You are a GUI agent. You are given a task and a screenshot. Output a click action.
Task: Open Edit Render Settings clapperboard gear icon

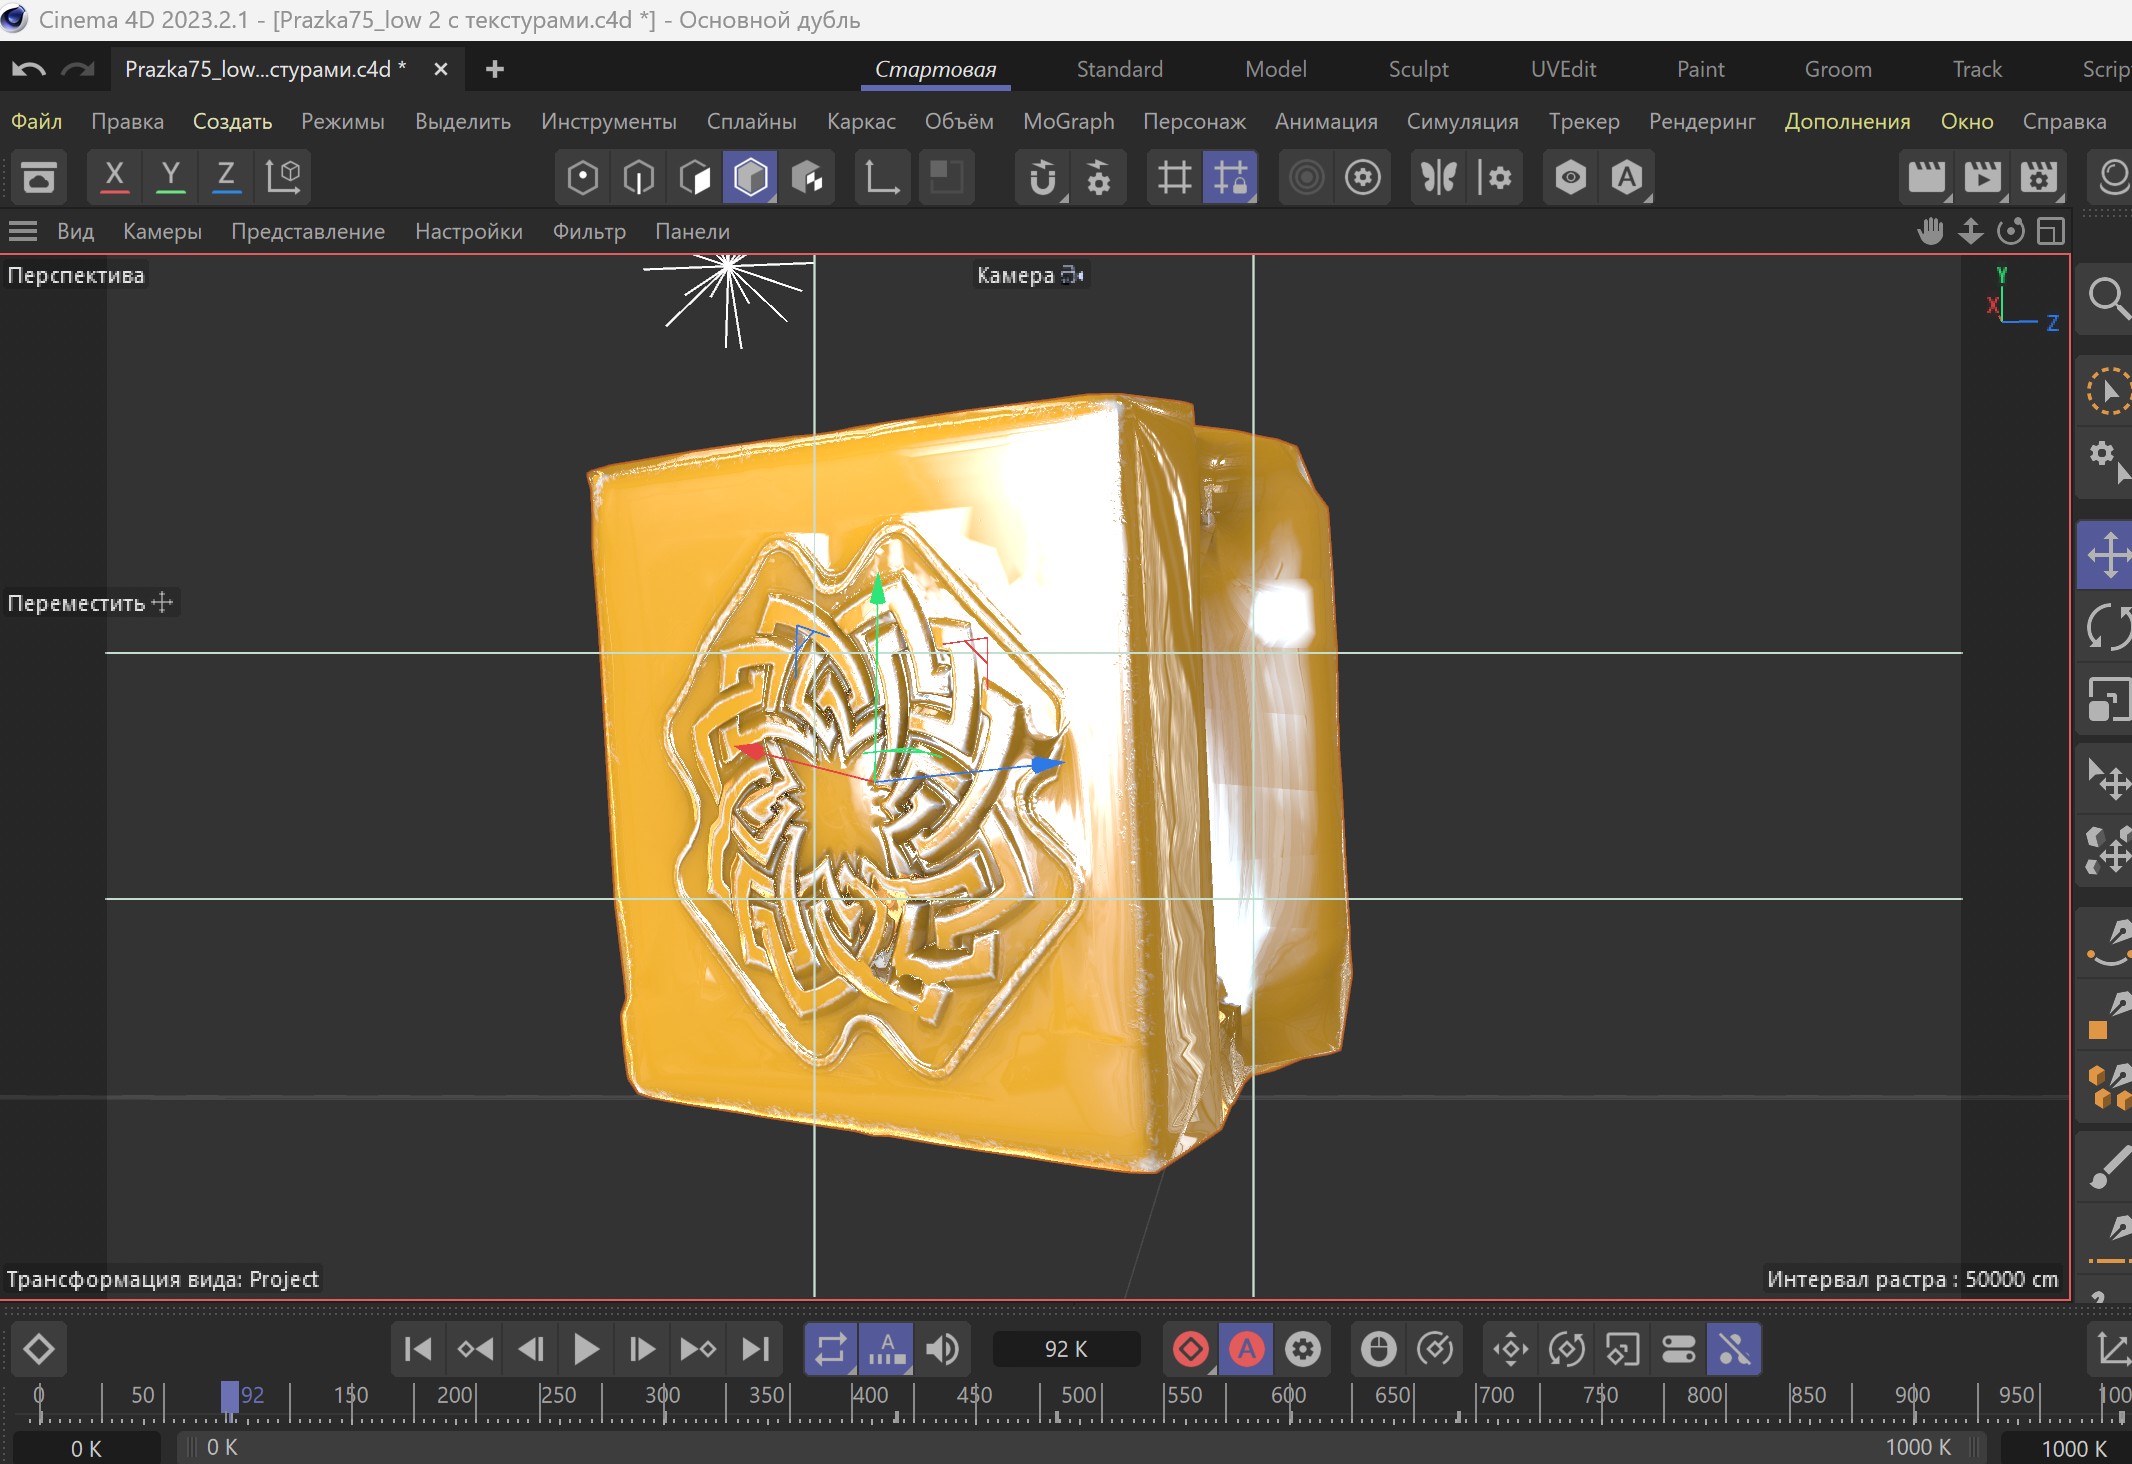point(2038,178)
